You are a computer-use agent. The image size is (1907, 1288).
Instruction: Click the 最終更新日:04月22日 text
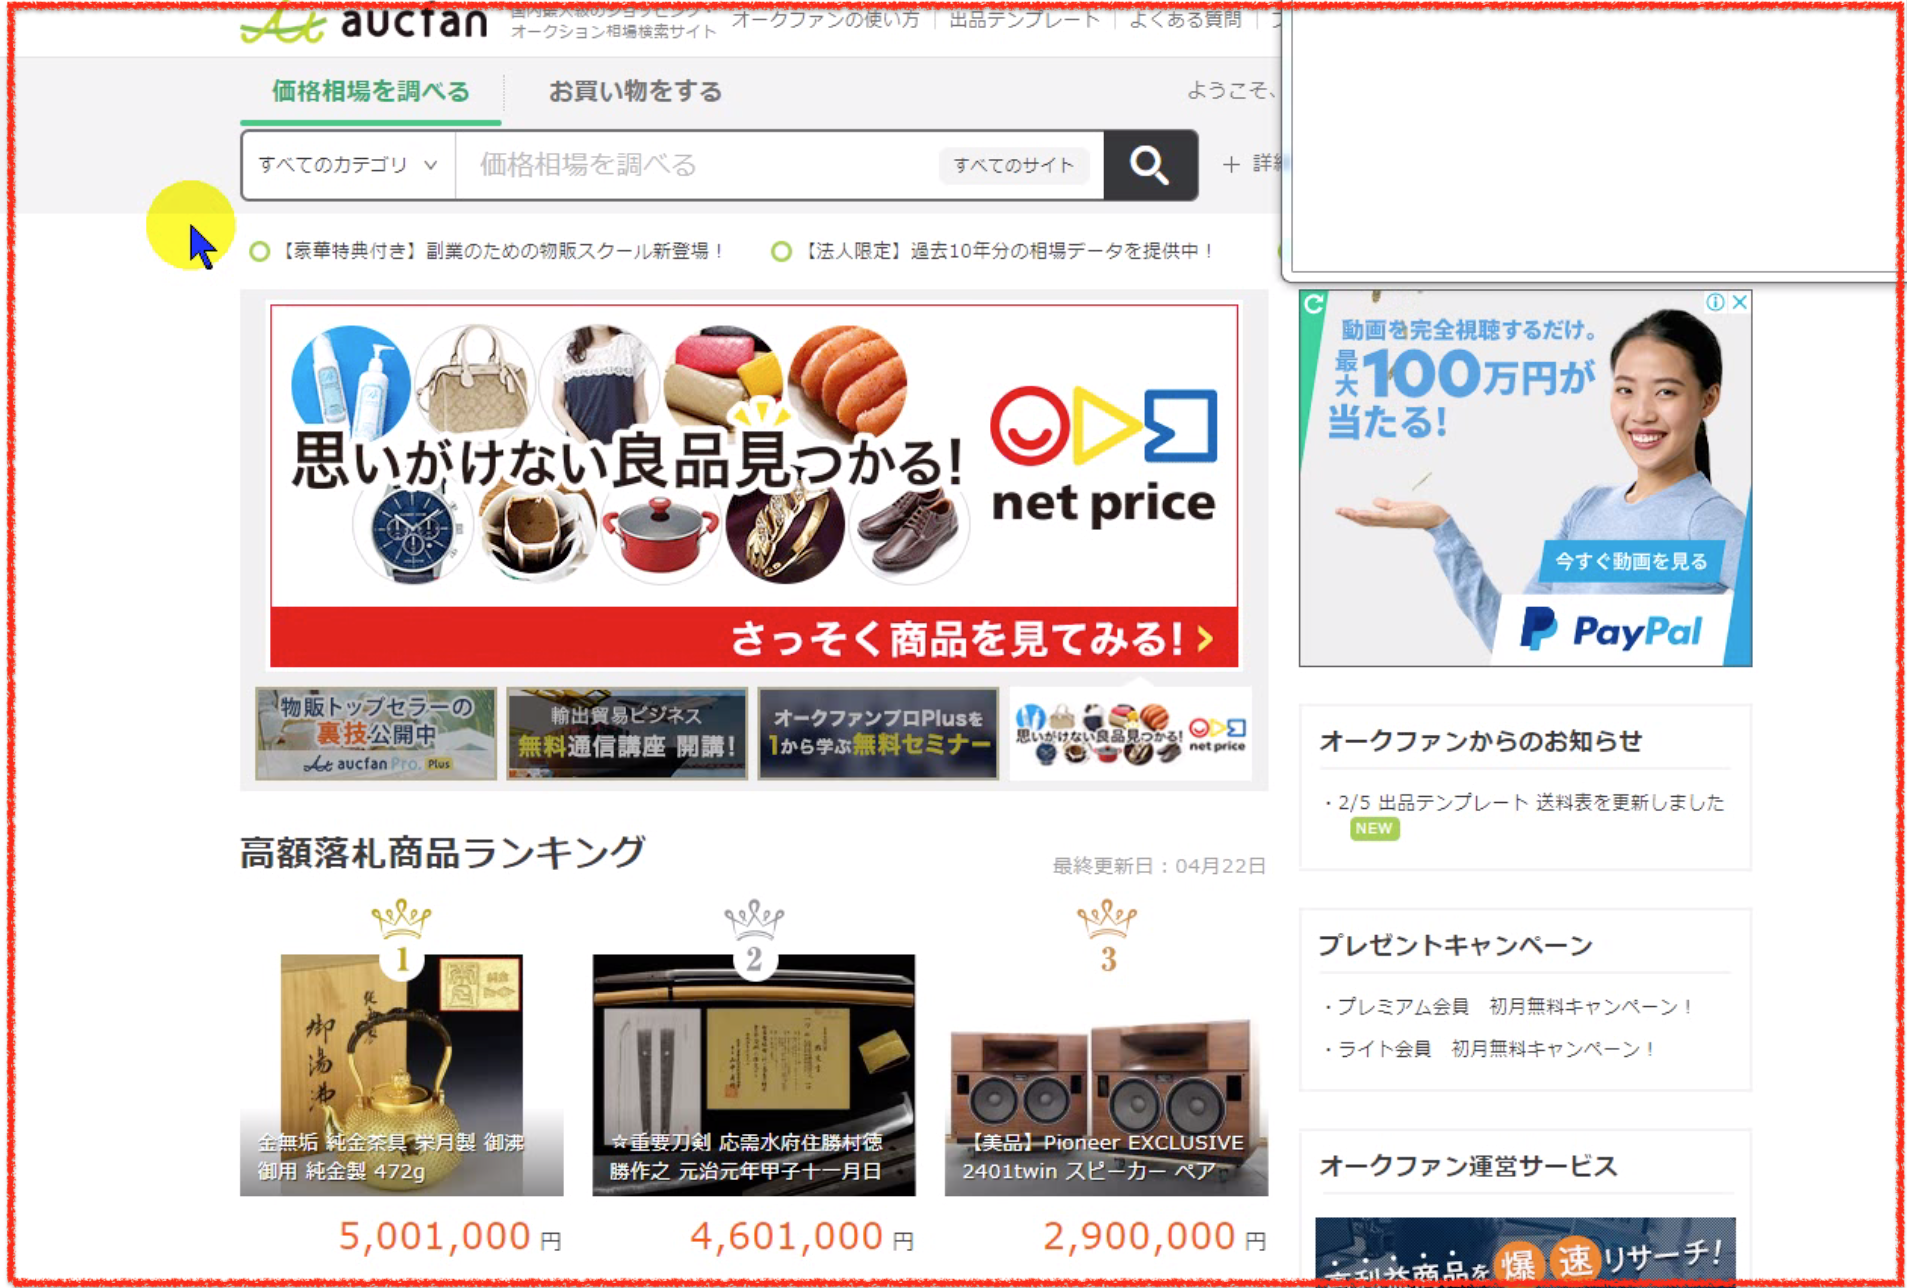pyautogui.click(x=1159, y=866)
